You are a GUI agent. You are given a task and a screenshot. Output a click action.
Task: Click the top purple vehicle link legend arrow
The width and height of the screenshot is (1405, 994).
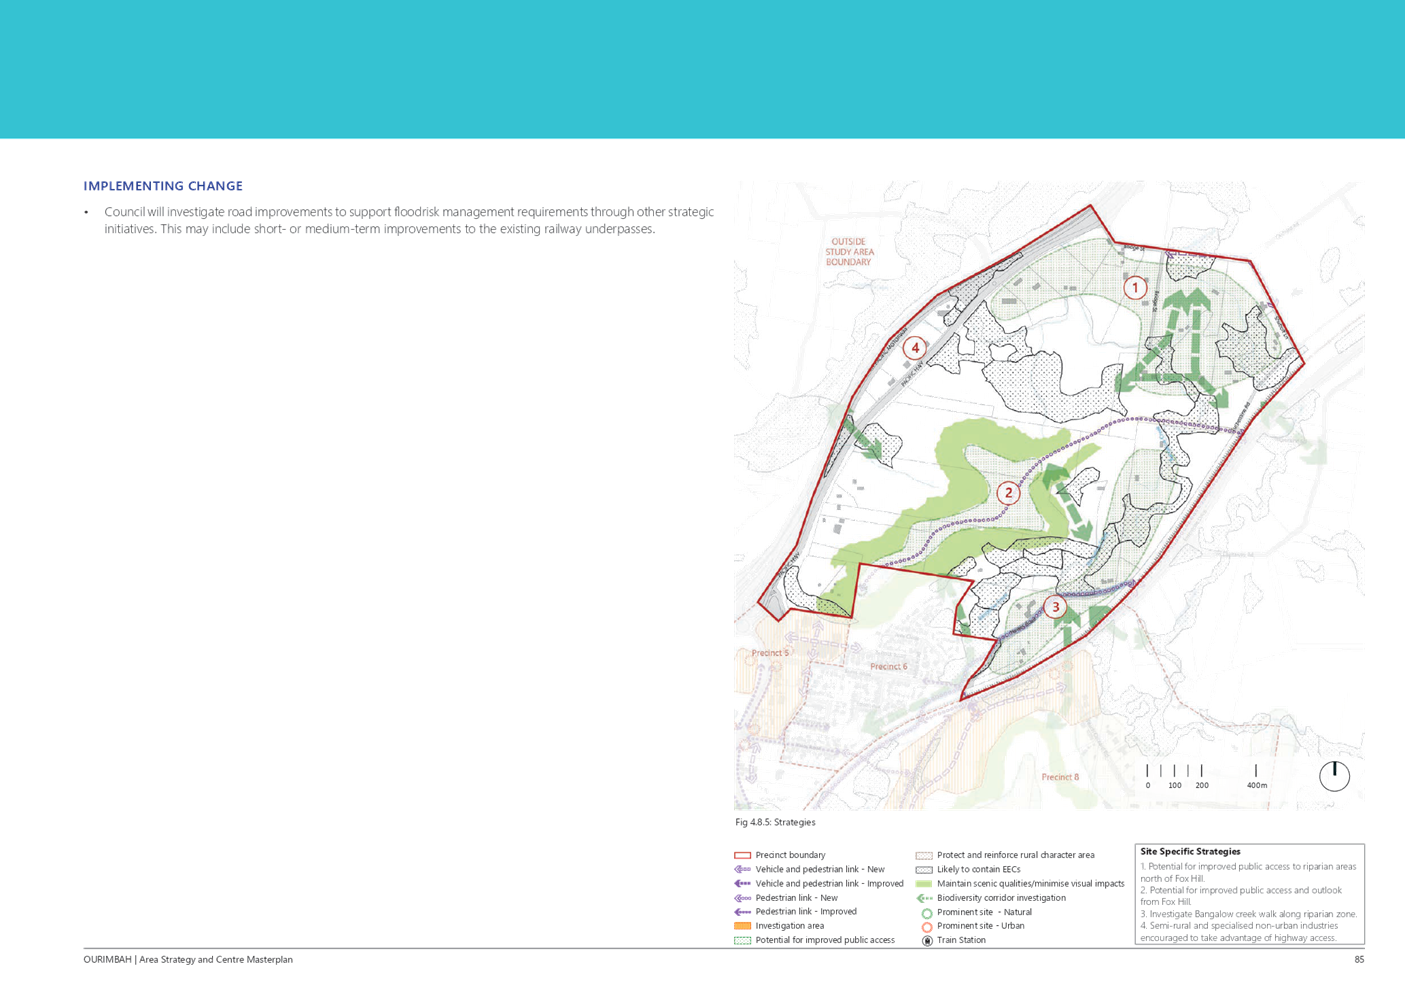point(742,870)
